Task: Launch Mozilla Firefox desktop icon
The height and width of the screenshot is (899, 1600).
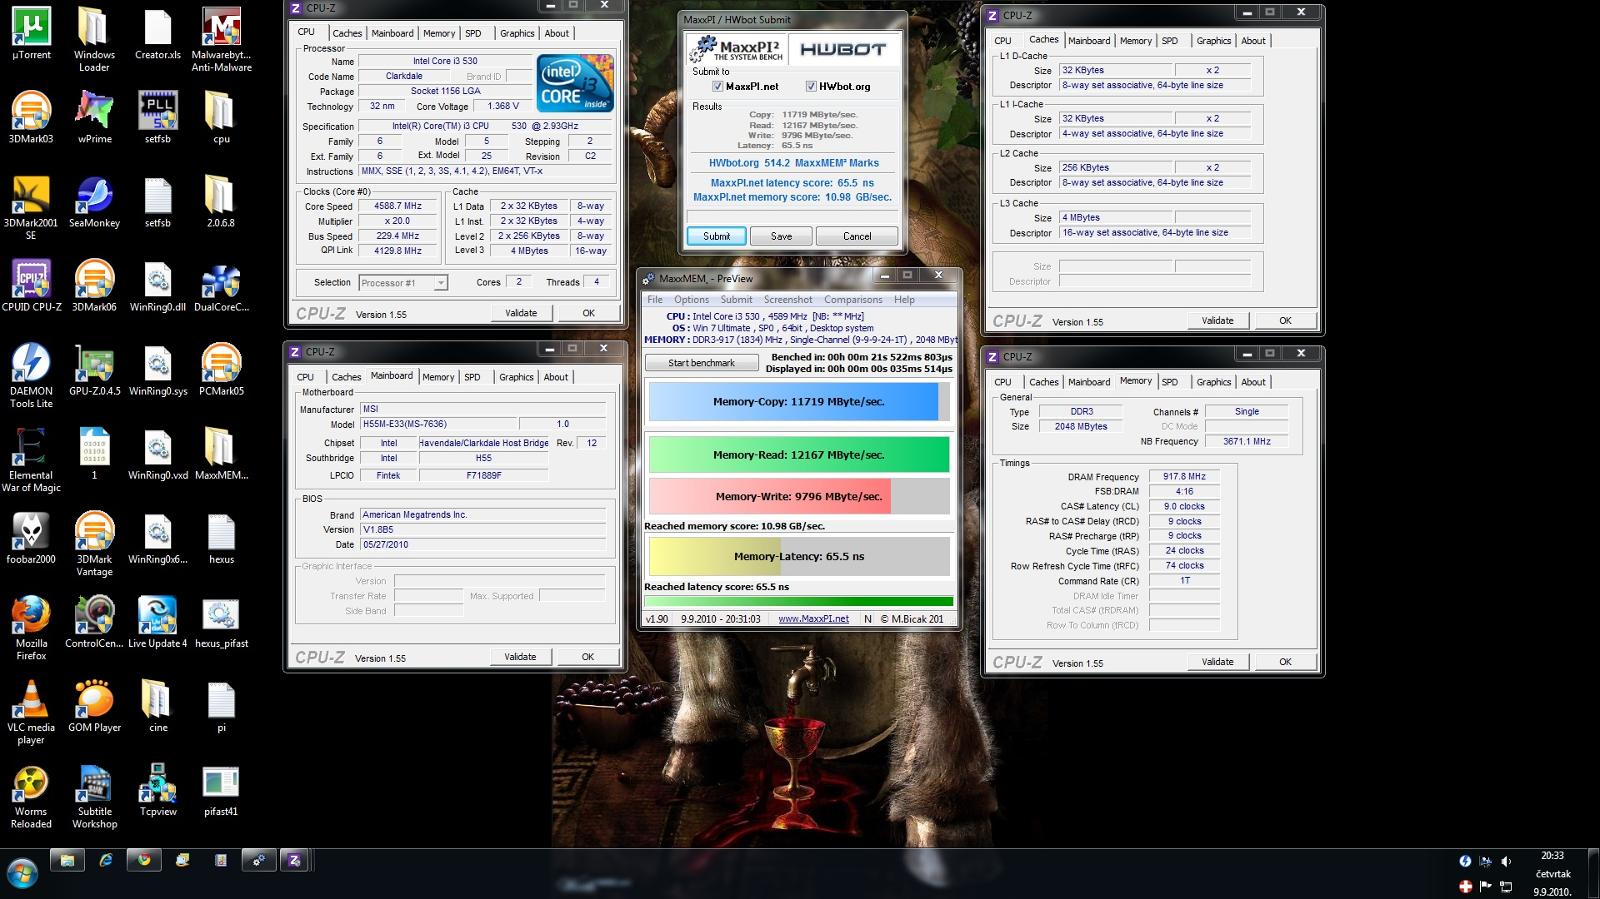Action: point(31,628)
